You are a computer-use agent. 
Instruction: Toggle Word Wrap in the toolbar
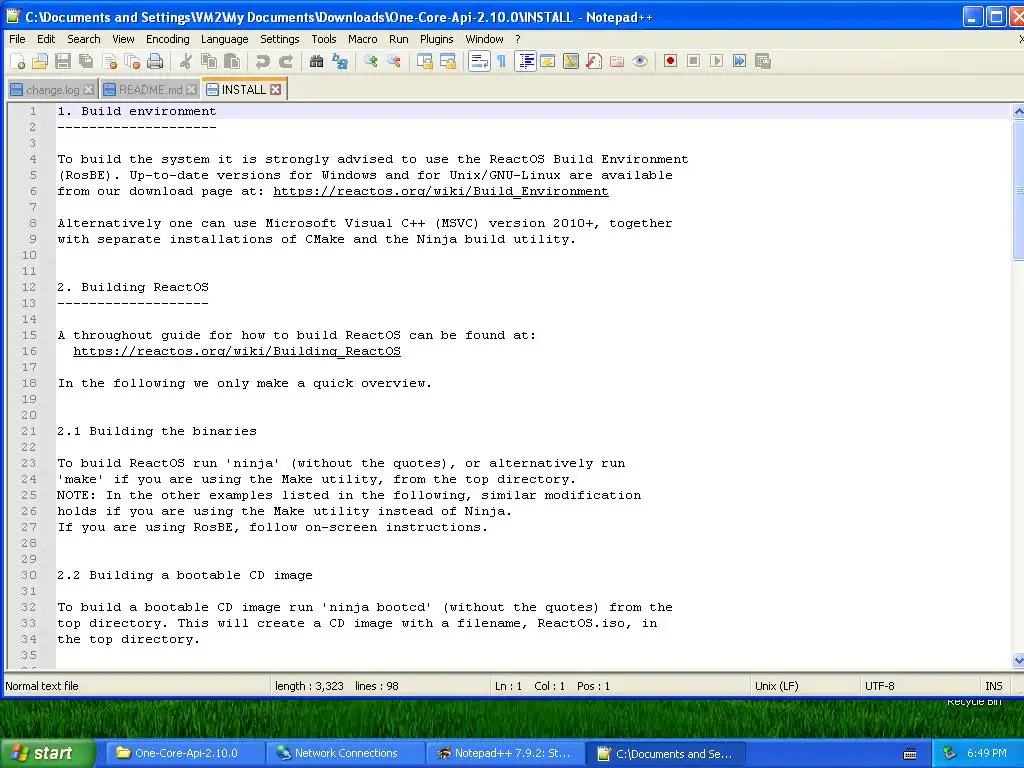coord(479,61)
